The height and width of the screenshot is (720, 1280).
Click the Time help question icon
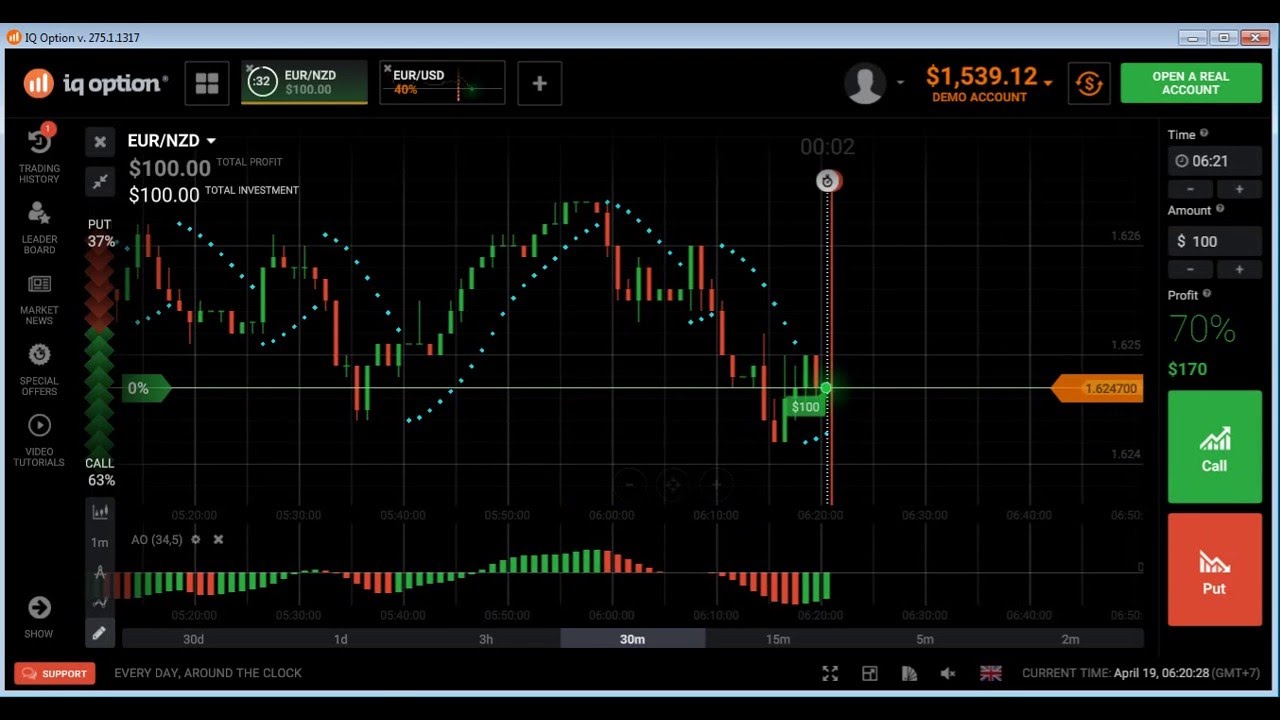coord(1204,133)
